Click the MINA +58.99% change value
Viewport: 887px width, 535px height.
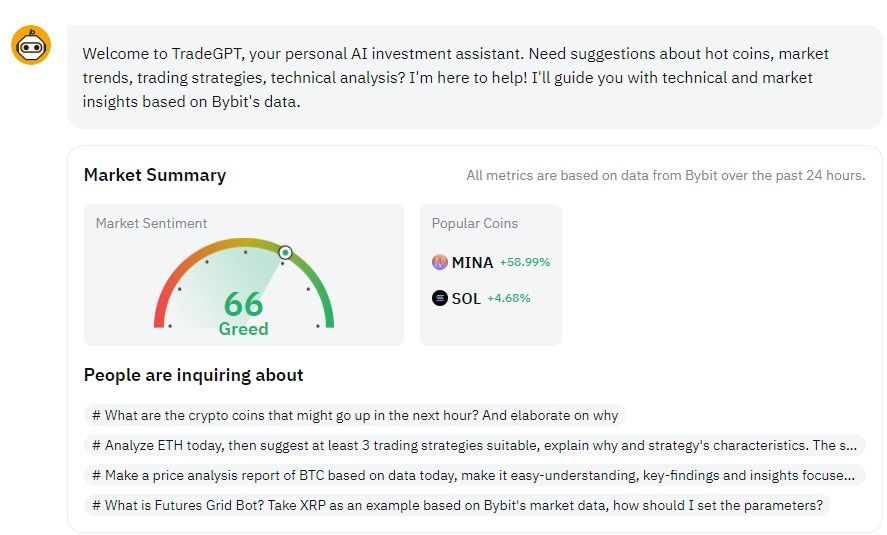[x=525, y=262]
